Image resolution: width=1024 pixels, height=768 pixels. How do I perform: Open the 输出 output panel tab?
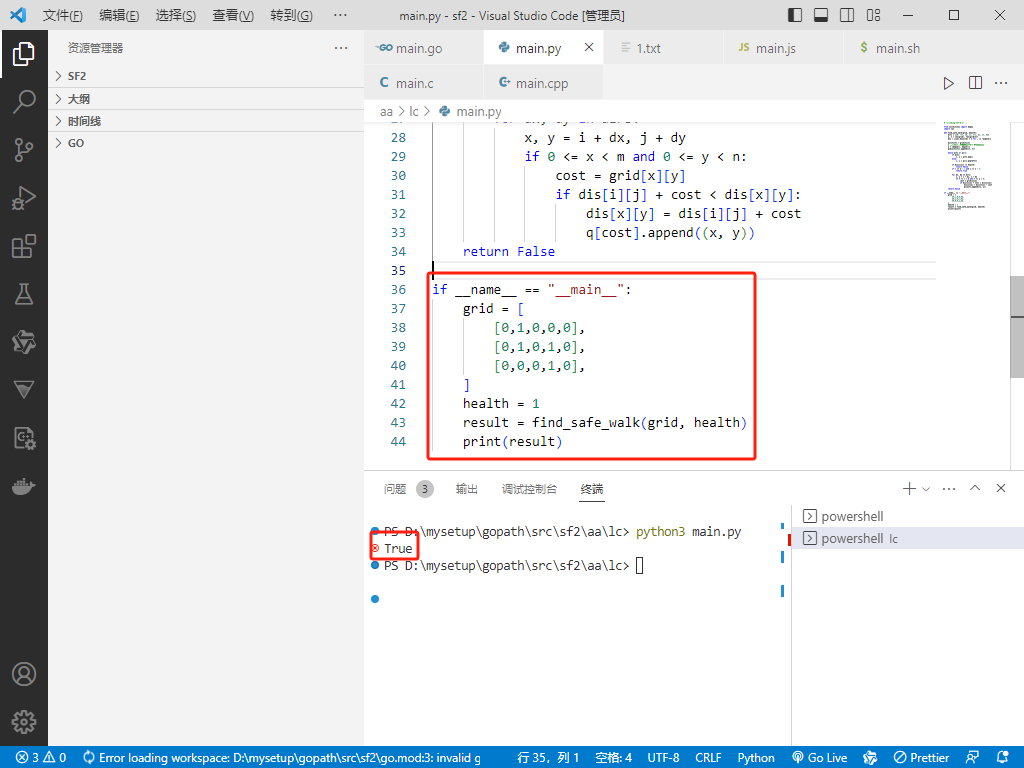[466, 488]
